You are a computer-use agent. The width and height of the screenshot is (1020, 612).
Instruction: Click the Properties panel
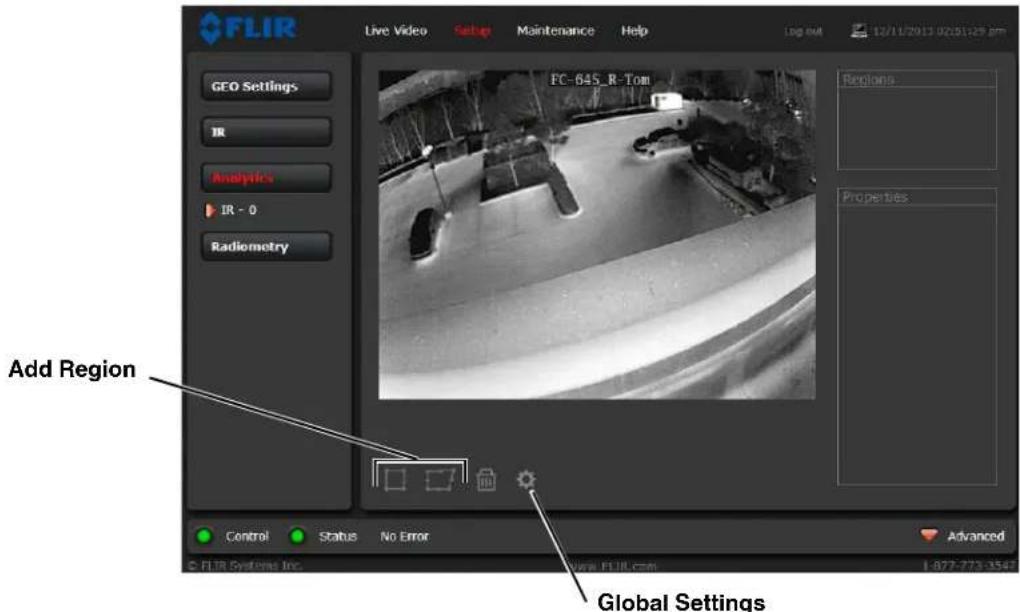[x=917, y=336]
